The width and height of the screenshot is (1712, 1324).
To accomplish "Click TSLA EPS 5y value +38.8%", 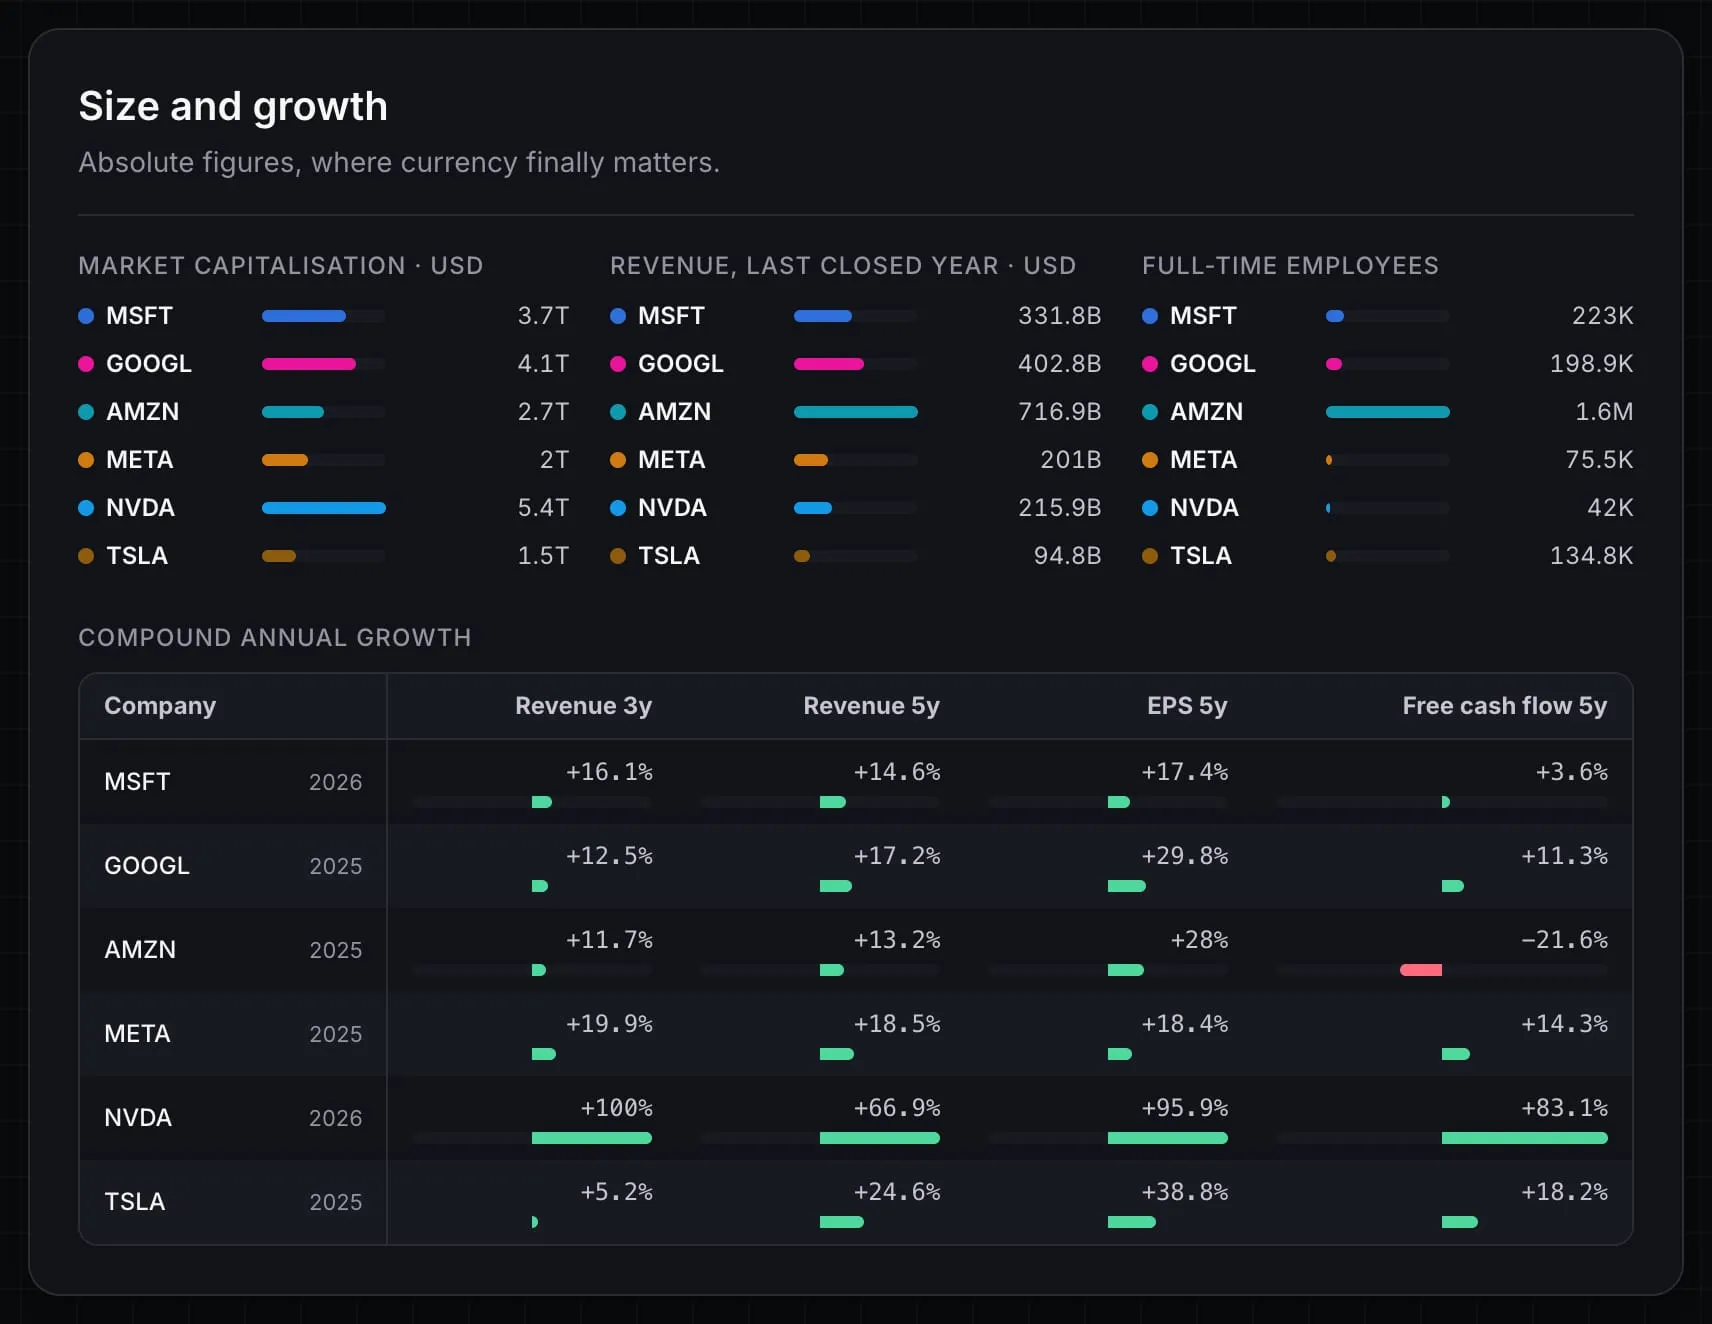I will pyautogui.click(x=1185, y=1192).
